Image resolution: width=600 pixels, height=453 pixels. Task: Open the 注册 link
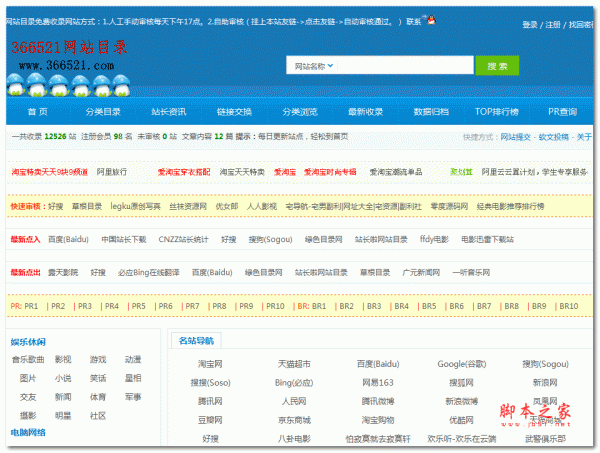[x=553, y=25]
